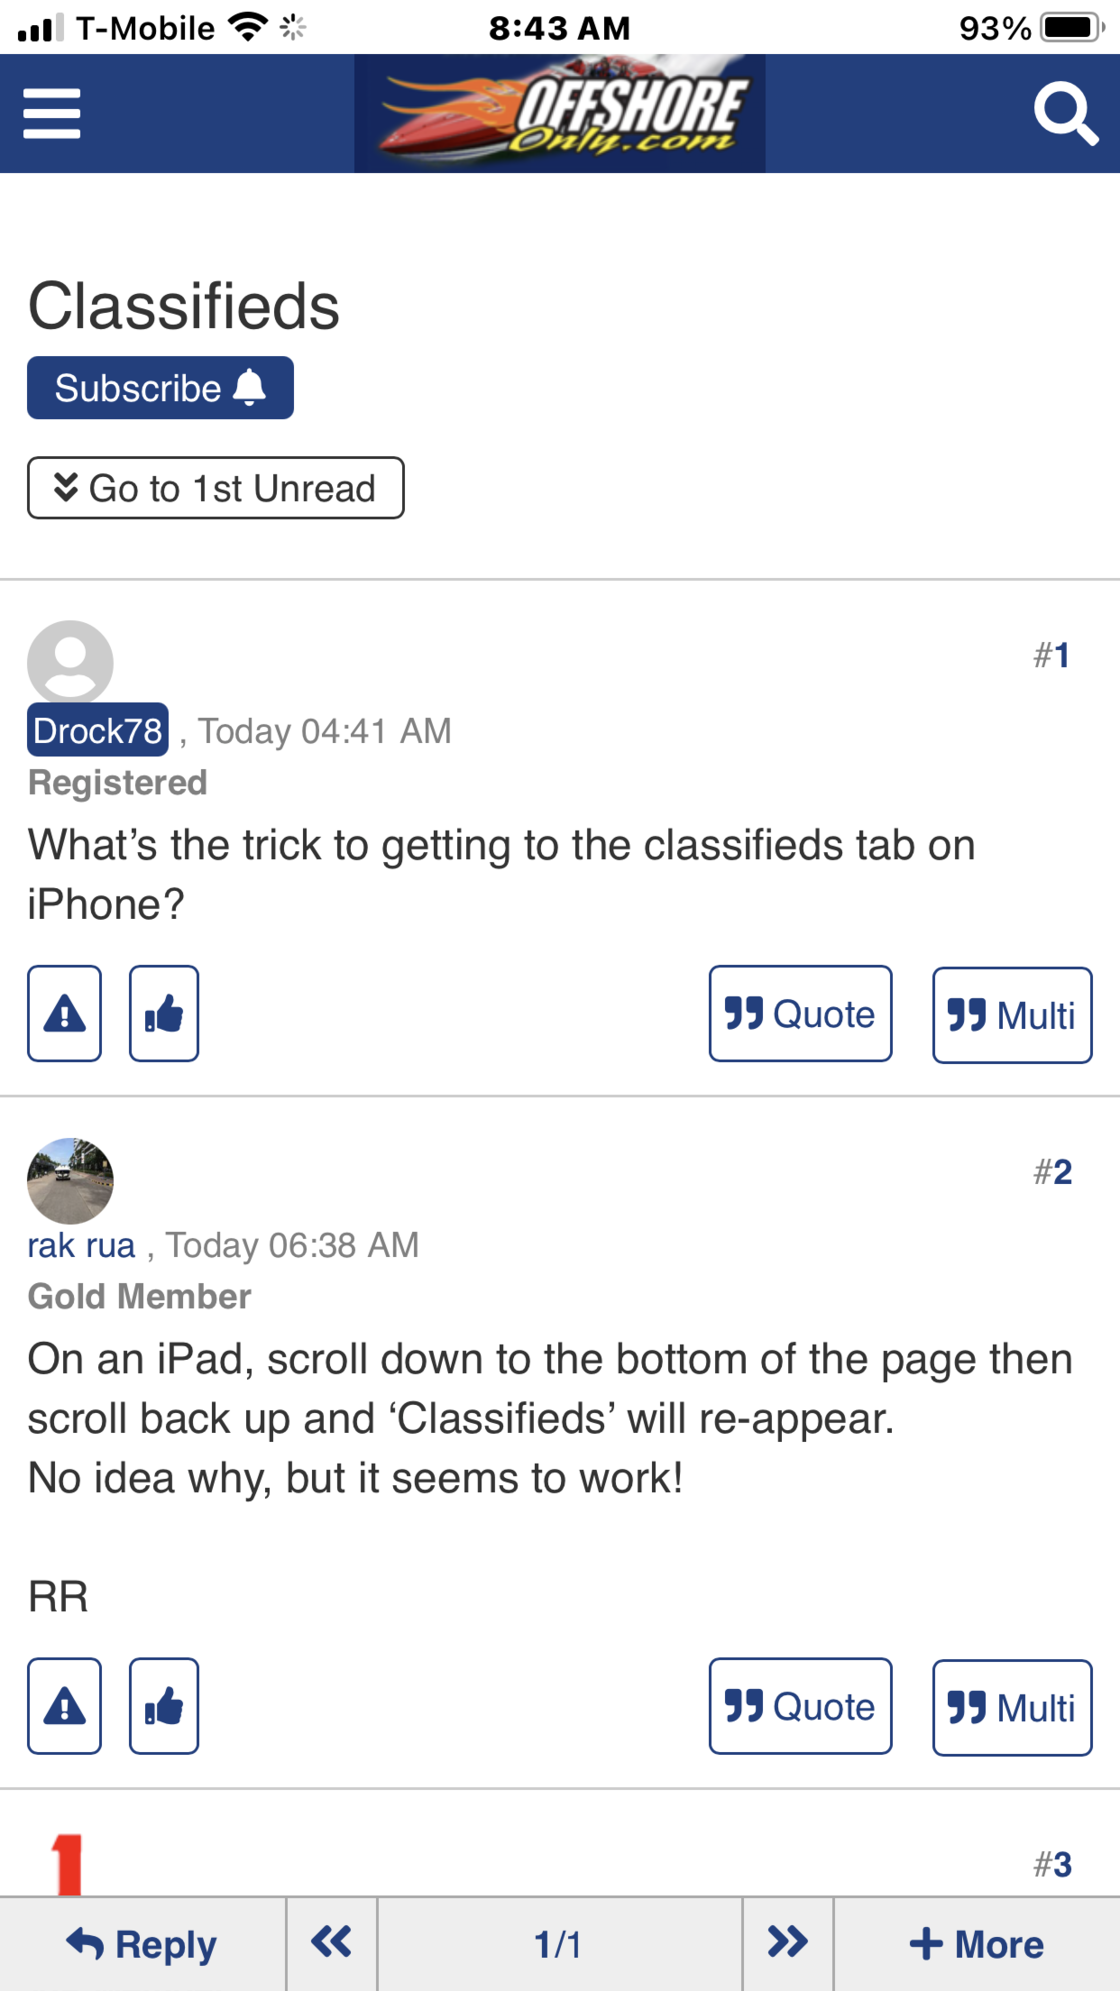The height and width of the screenshot is (1991, 1120).
Task: Report Drock78's post with warning icon
Action: 64,1013
